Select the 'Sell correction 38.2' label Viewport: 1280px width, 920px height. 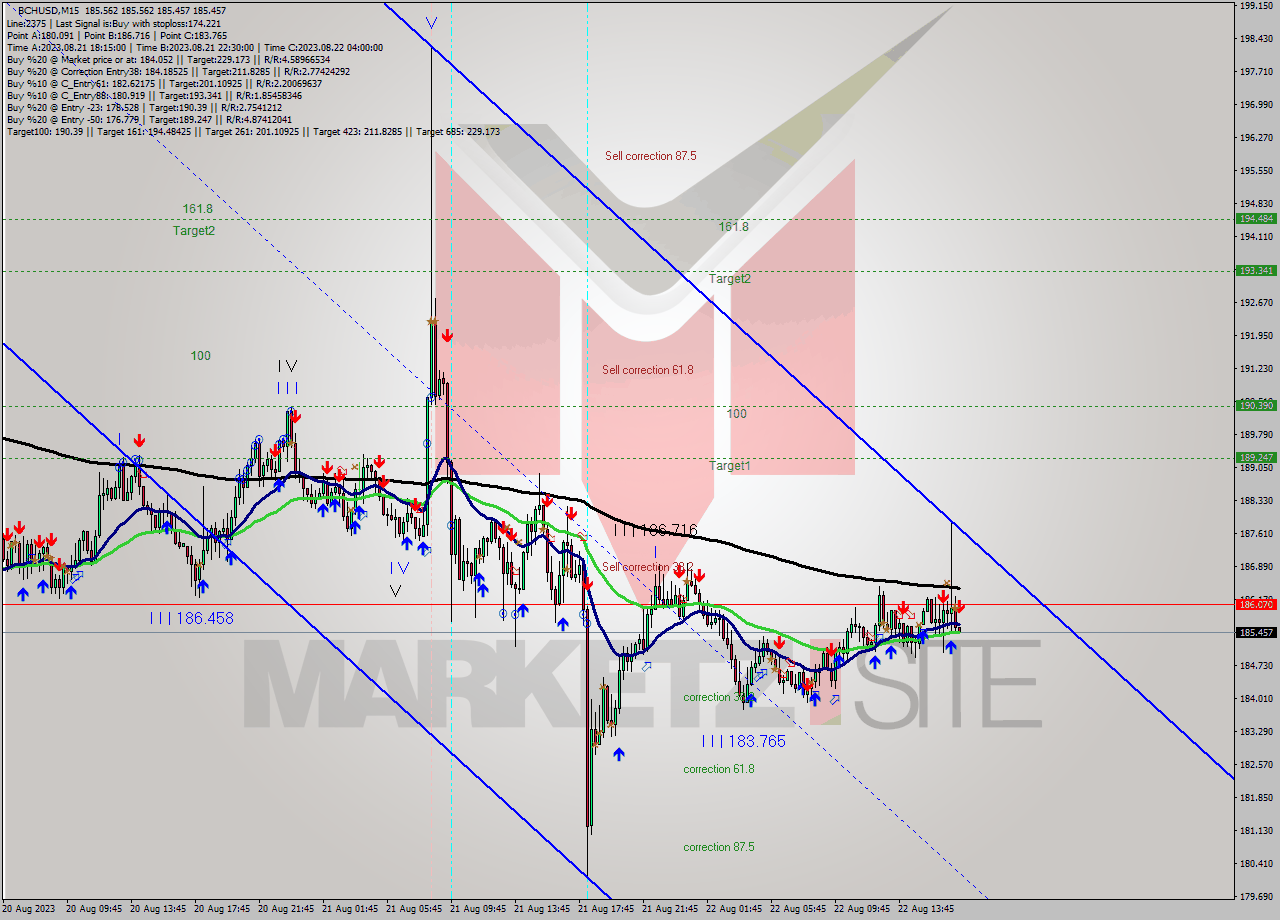[648, 567]
